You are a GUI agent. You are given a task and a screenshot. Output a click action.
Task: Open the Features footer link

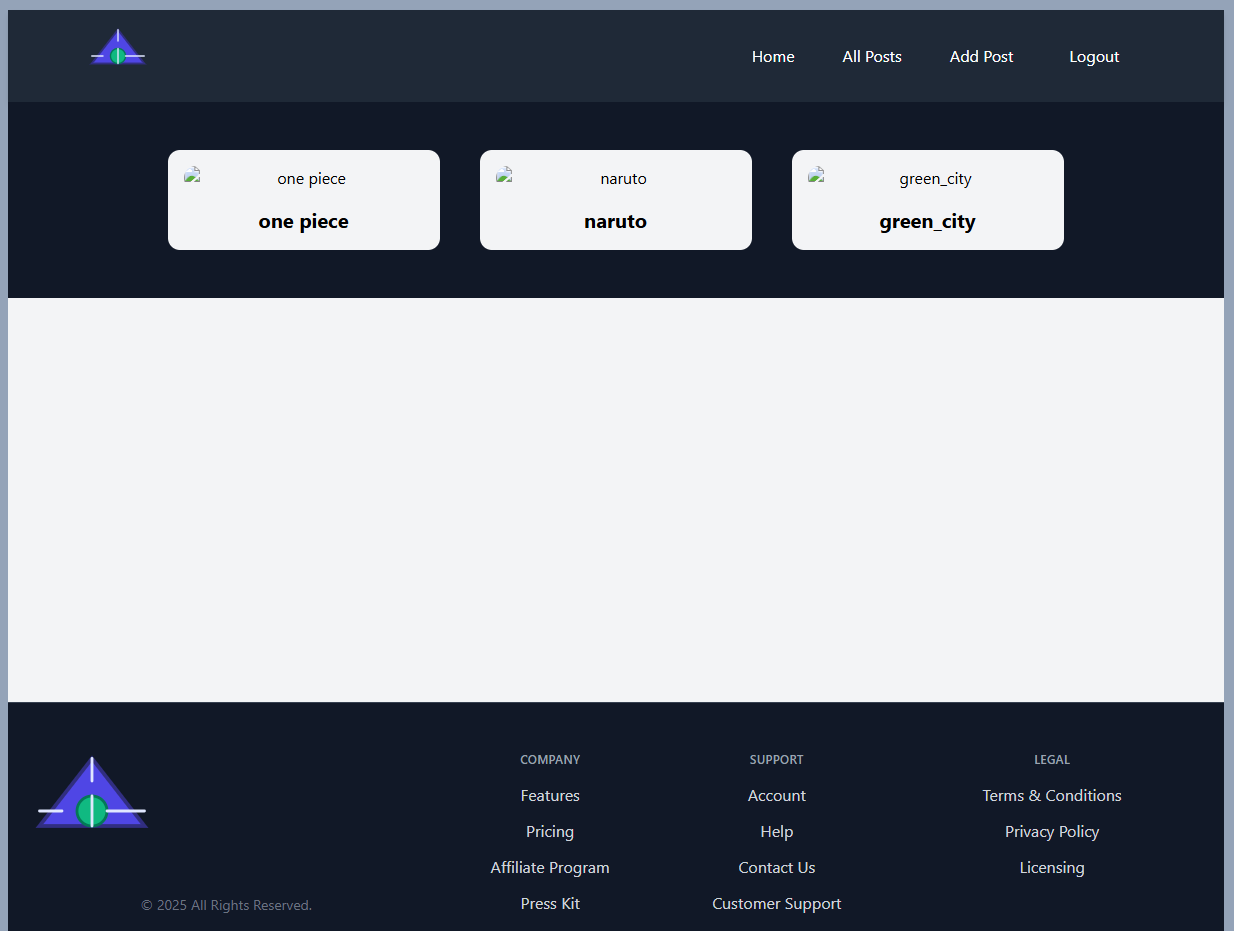[550, 796]
